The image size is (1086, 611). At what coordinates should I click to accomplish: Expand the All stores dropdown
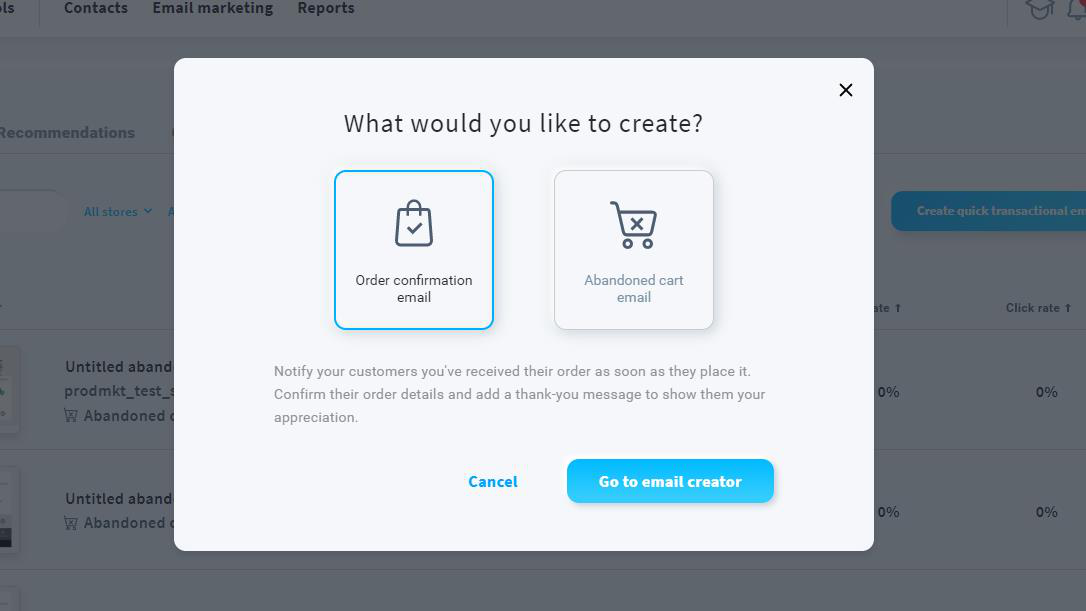(118, 211)
